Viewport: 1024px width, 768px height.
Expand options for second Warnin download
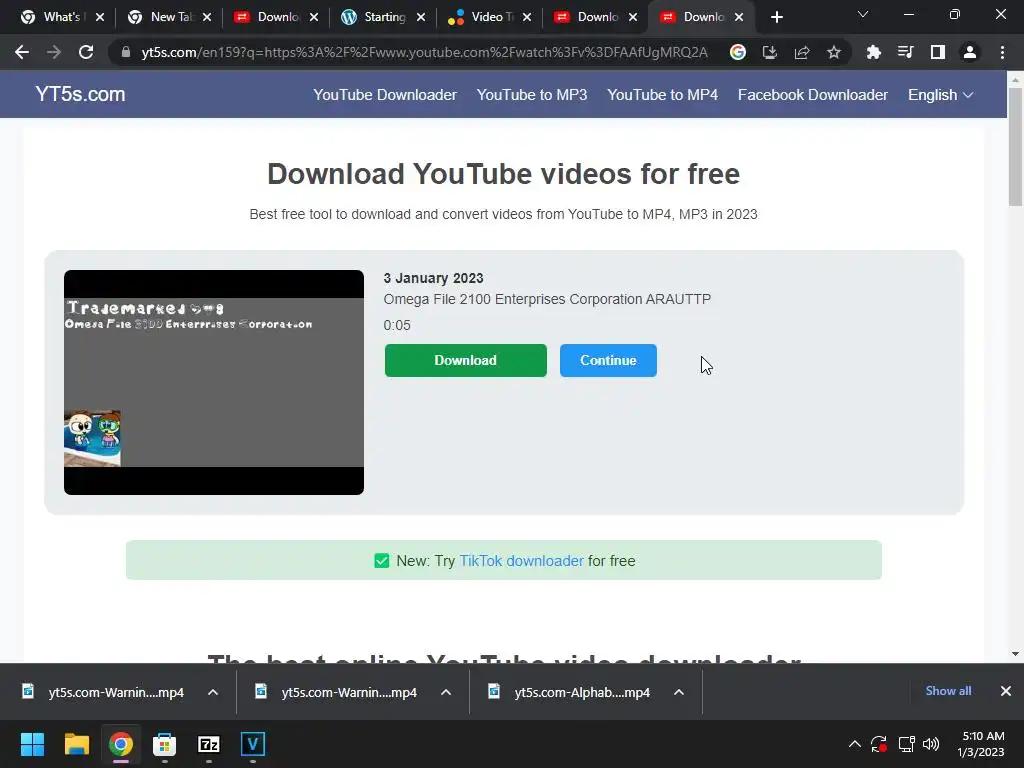(x=446, y=692)
